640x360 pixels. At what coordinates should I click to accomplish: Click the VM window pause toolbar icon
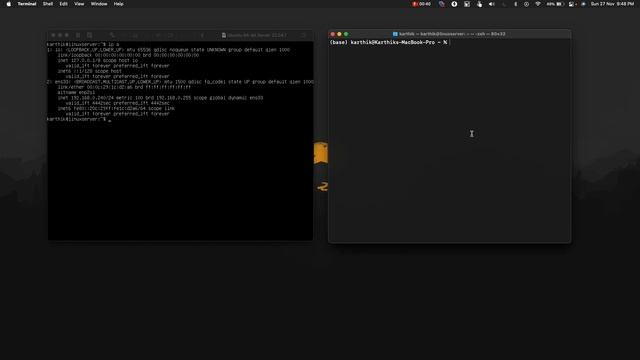click(x=78, y=36)
